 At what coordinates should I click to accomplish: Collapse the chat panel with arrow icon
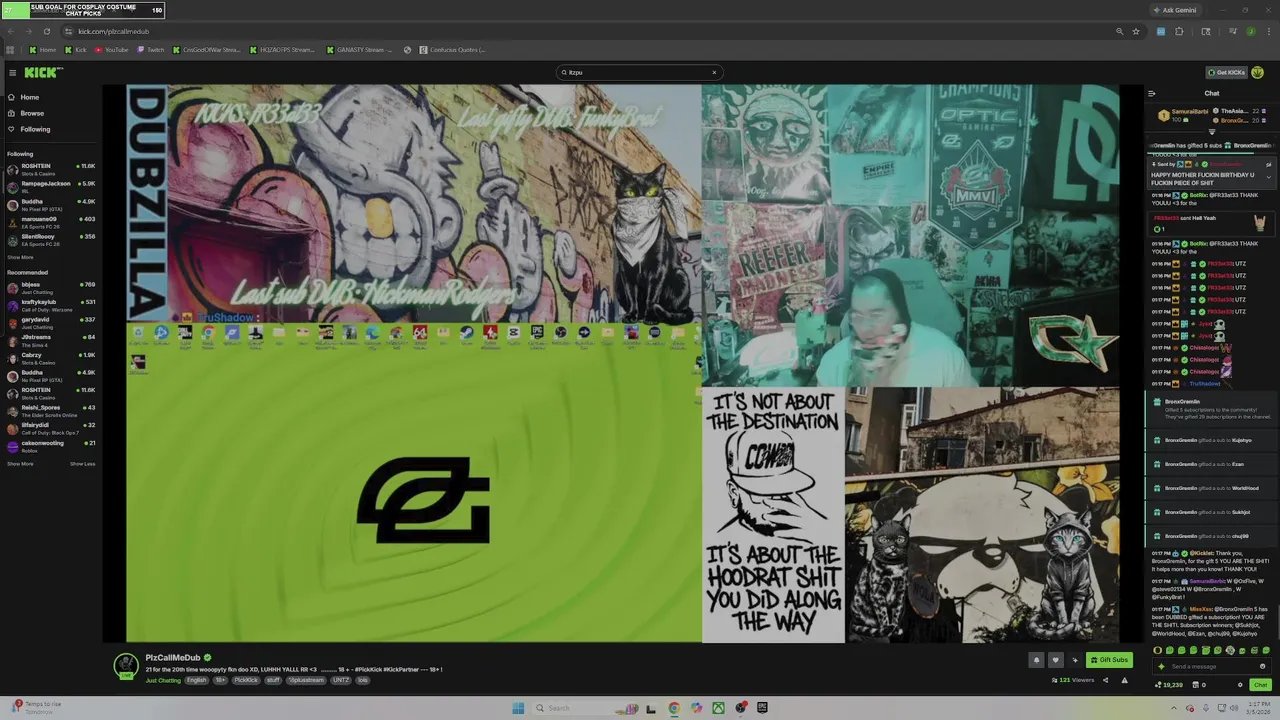tap(1152, 93)
